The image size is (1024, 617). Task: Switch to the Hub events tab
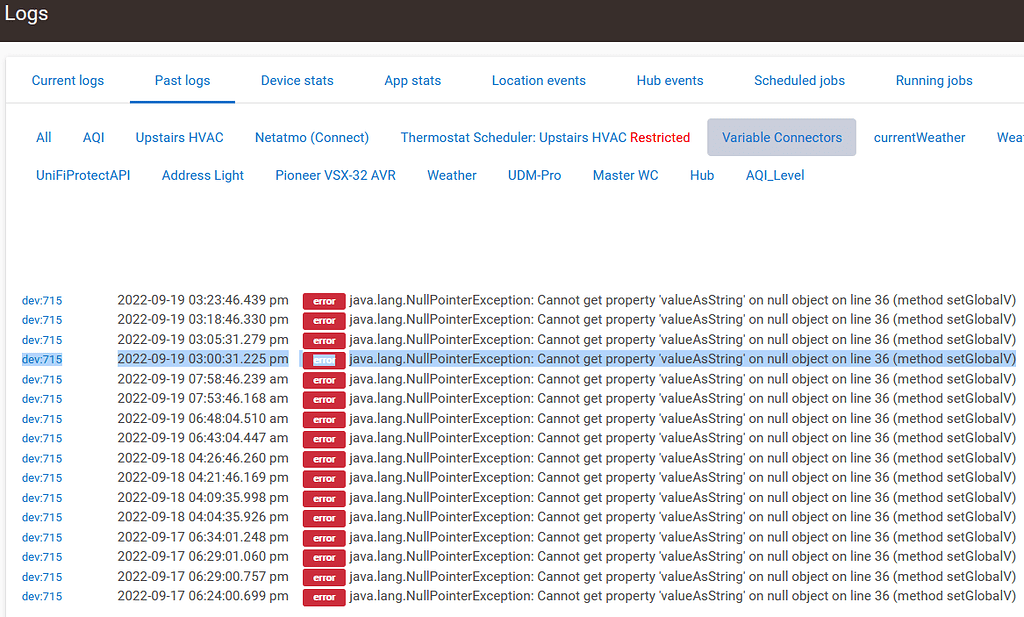pos(669,80)
